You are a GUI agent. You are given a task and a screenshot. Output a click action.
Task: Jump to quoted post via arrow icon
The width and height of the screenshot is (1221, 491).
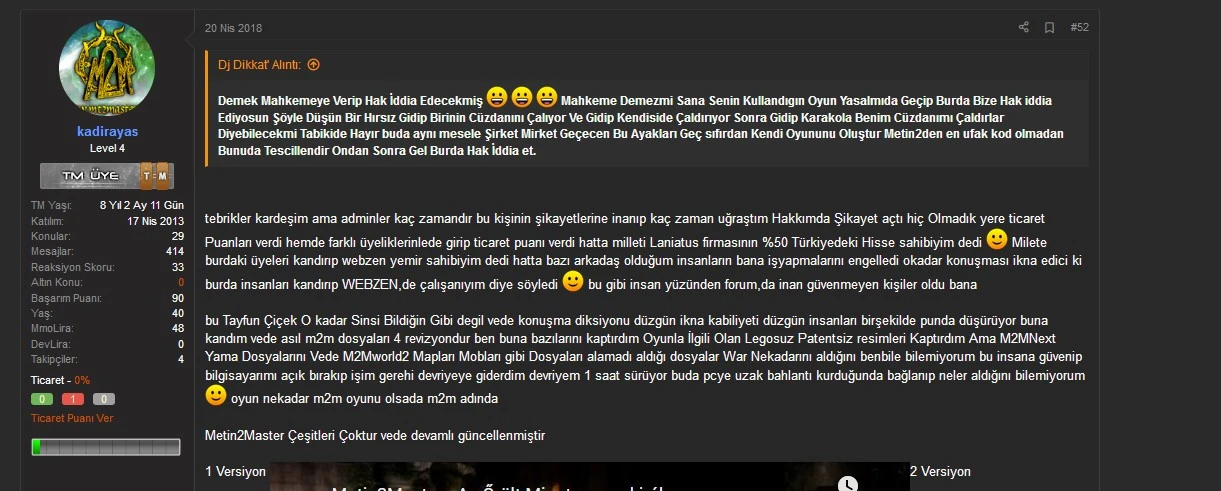pyautogui.click(x=313, y=65)
